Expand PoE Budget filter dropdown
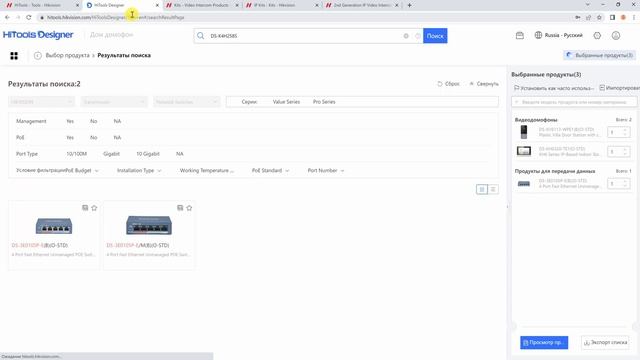Image resolution: width=640 pixels, height=360 pixels. pyautogui.click(x=82, y=171)
